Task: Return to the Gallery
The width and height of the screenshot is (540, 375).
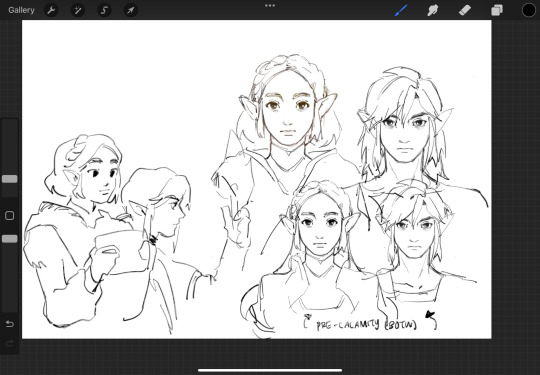Action: point(21,10)
